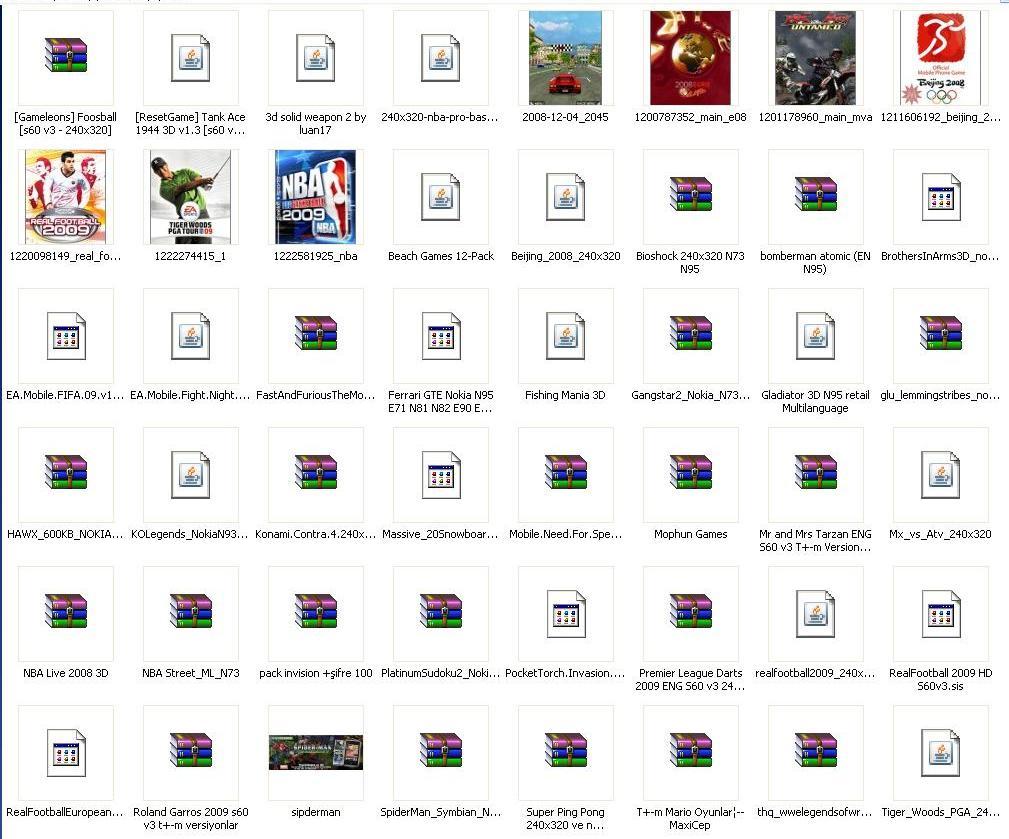This screenshot has height=839, width=1009.
Task: Select the Gladiator 3D N95 retail file icon
Action: (815, 335)
